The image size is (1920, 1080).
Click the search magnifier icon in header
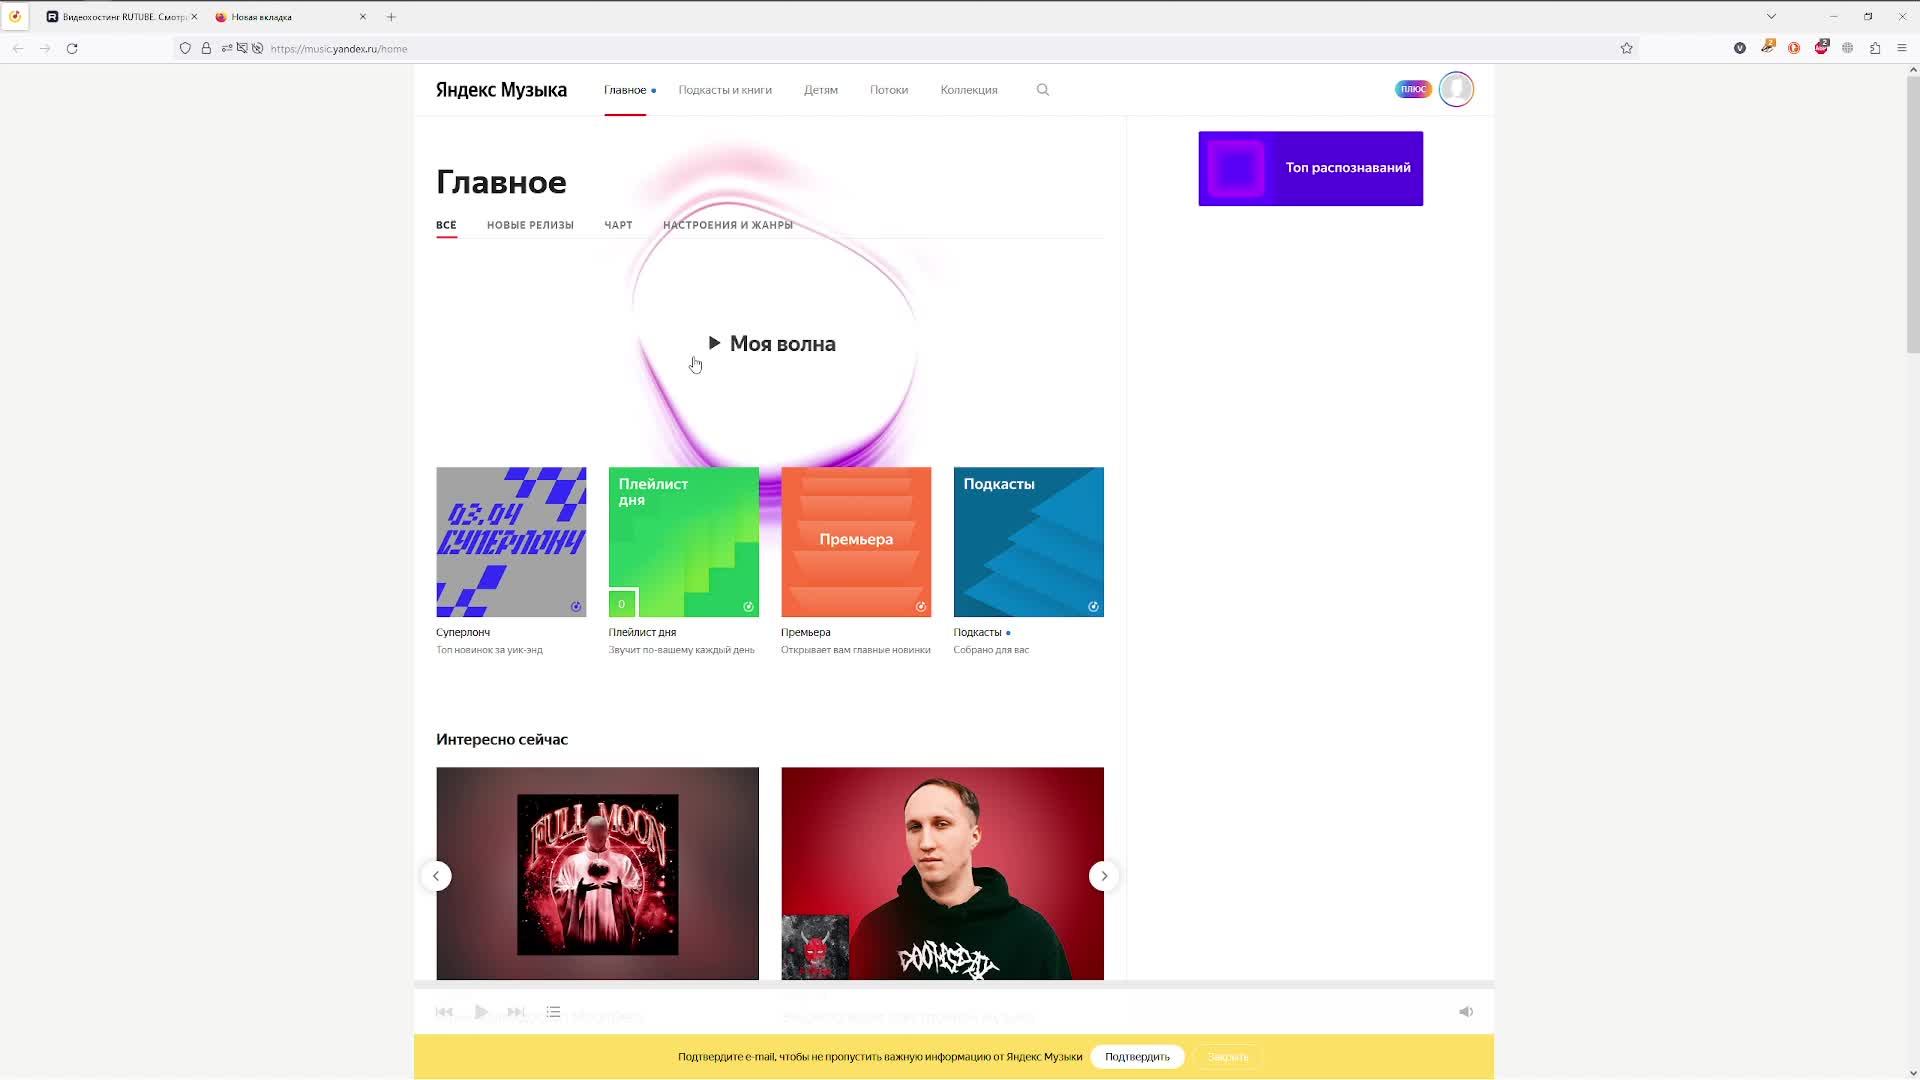pos(1043,90)
